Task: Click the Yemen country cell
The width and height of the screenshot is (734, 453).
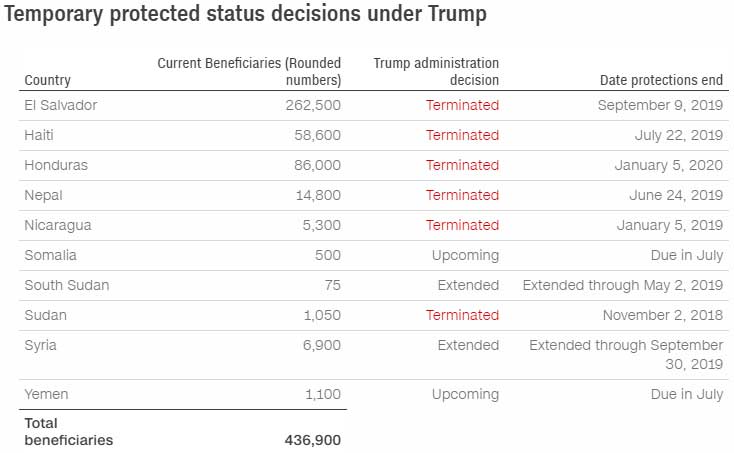Action: [46, 395]
